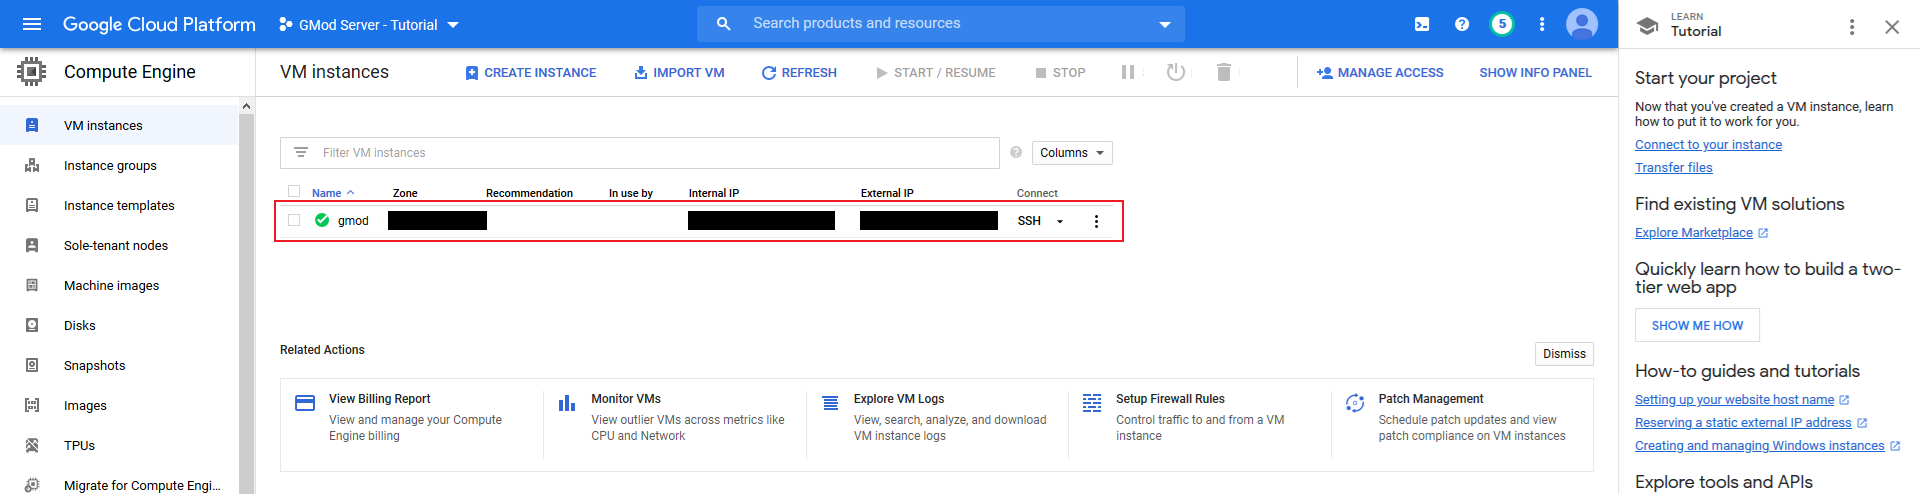The width and height of the screenshot is (1920, 494).
Task: Go to Snapshots in sidebar
Action: (95, 366)
